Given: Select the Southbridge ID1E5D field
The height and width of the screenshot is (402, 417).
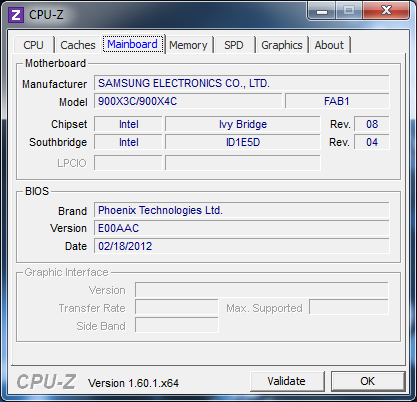Looking at the screenshot, I should pyautogui.click(x=243, y=142).
